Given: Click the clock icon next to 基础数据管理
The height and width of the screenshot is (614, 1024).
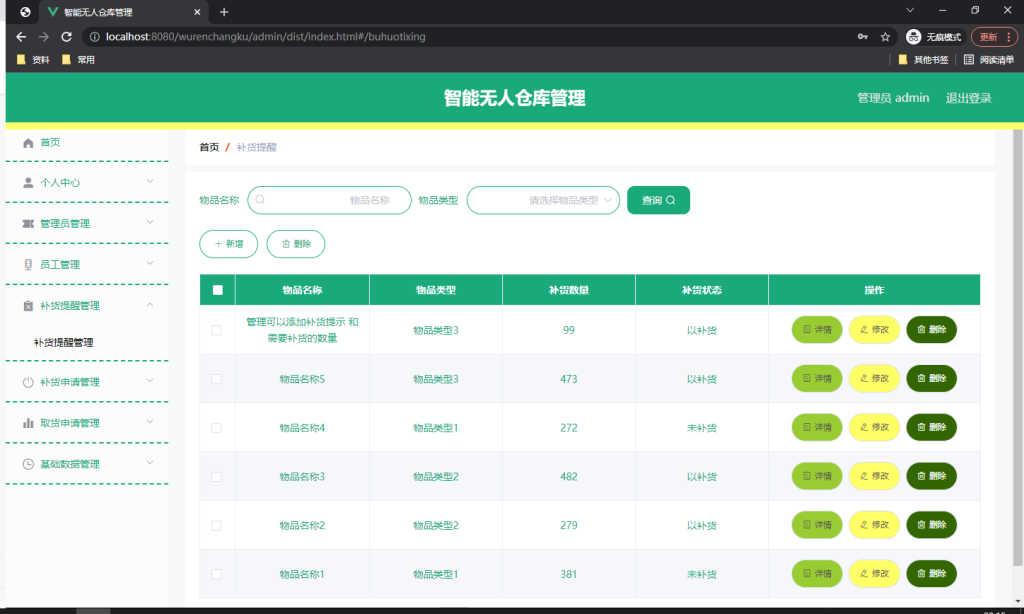Looking at the screenshot, I should [28, 464].
